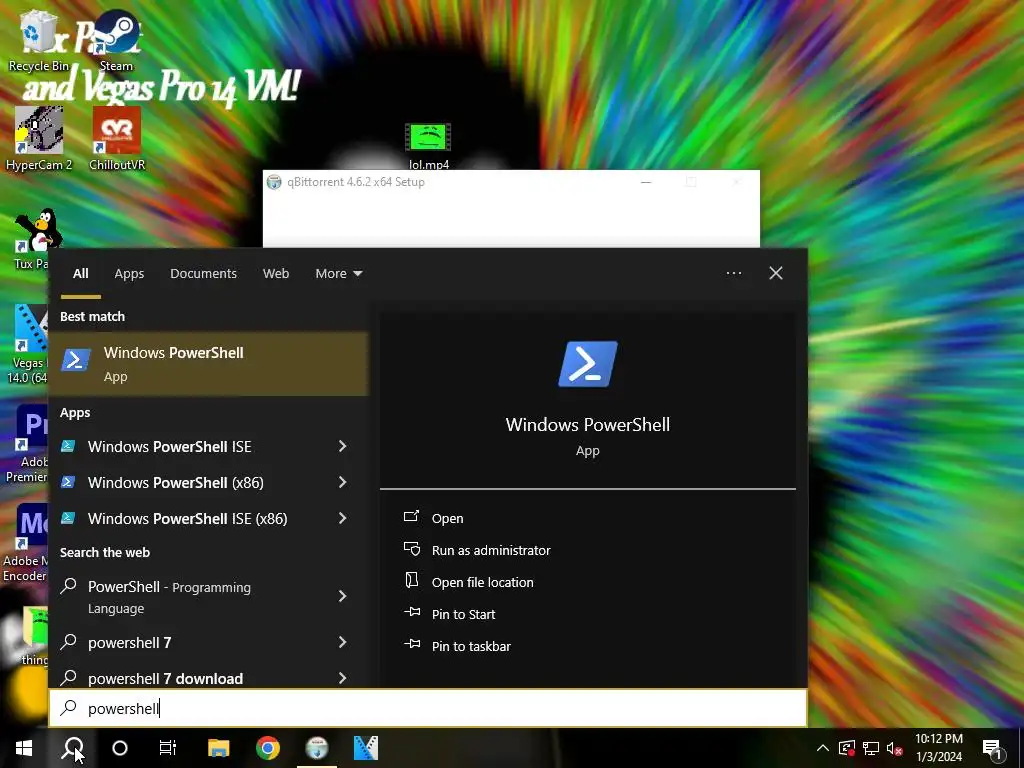Image resolution: width=1024 pixels, height=768 pixels.
Task: Minimize the qBittorrent Setup window
Action: [x=646, y=182]
